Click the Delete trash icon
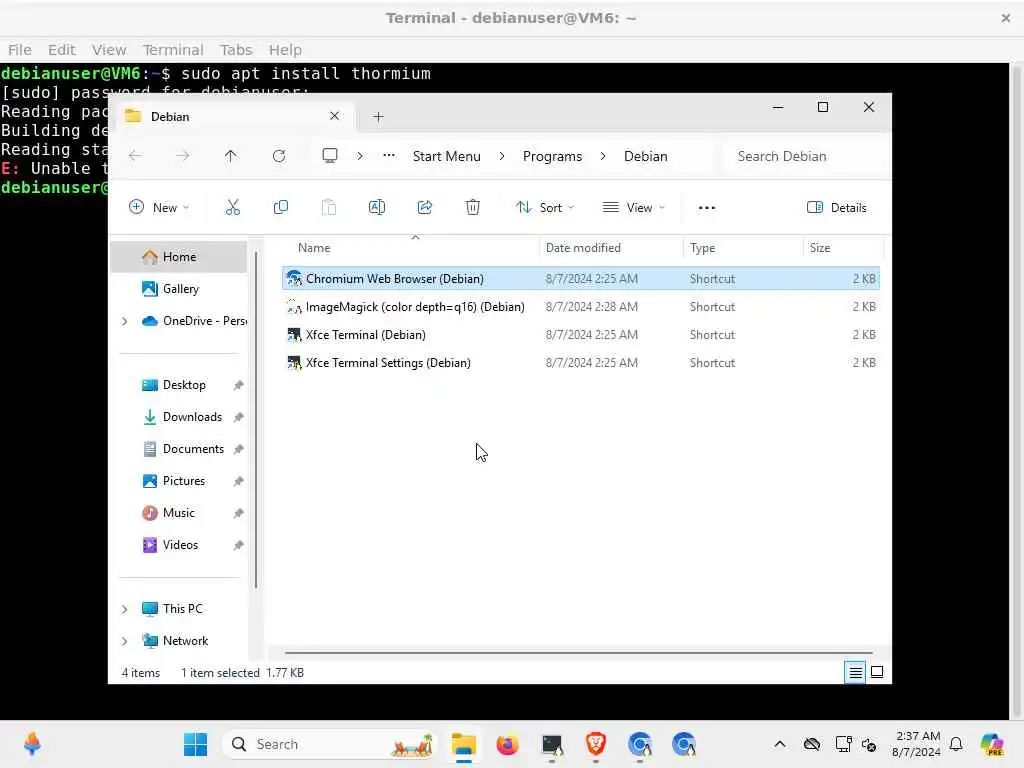The width and height of the screenshot is (1024, 768). [x=473, y=208]
